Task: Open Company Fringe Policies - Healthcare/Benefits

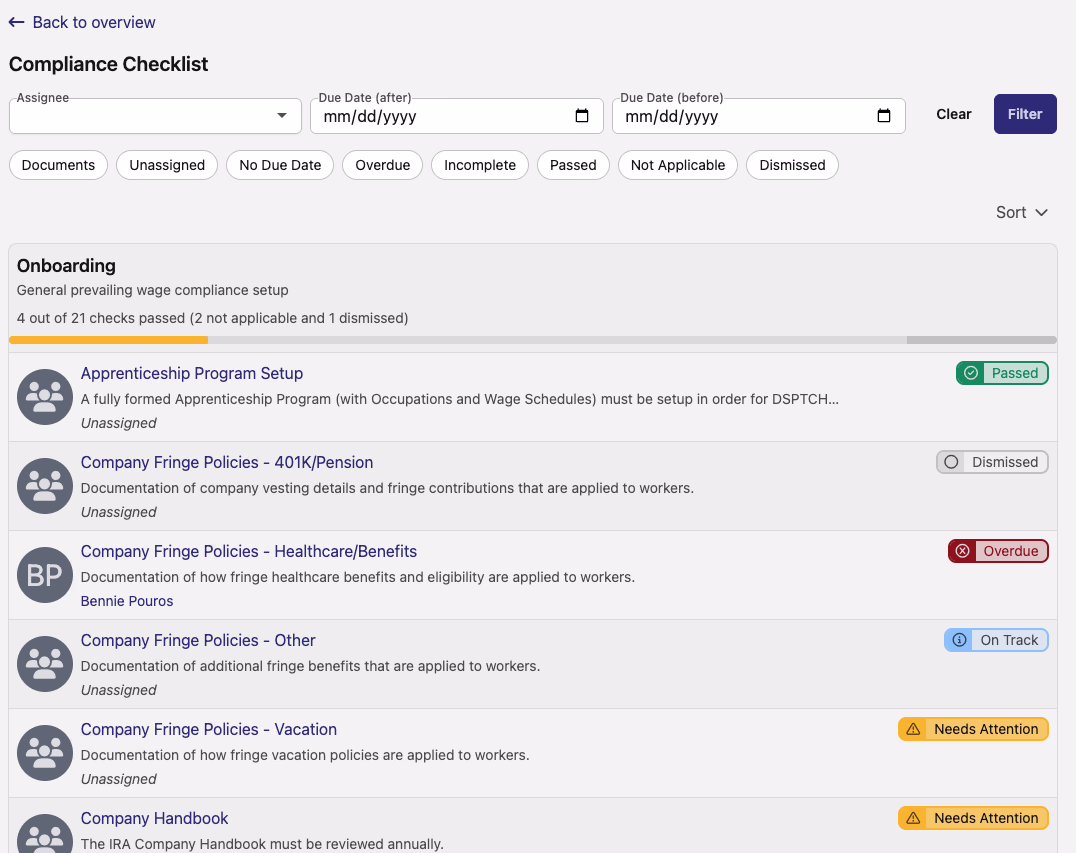Action: tap(248, 552)
